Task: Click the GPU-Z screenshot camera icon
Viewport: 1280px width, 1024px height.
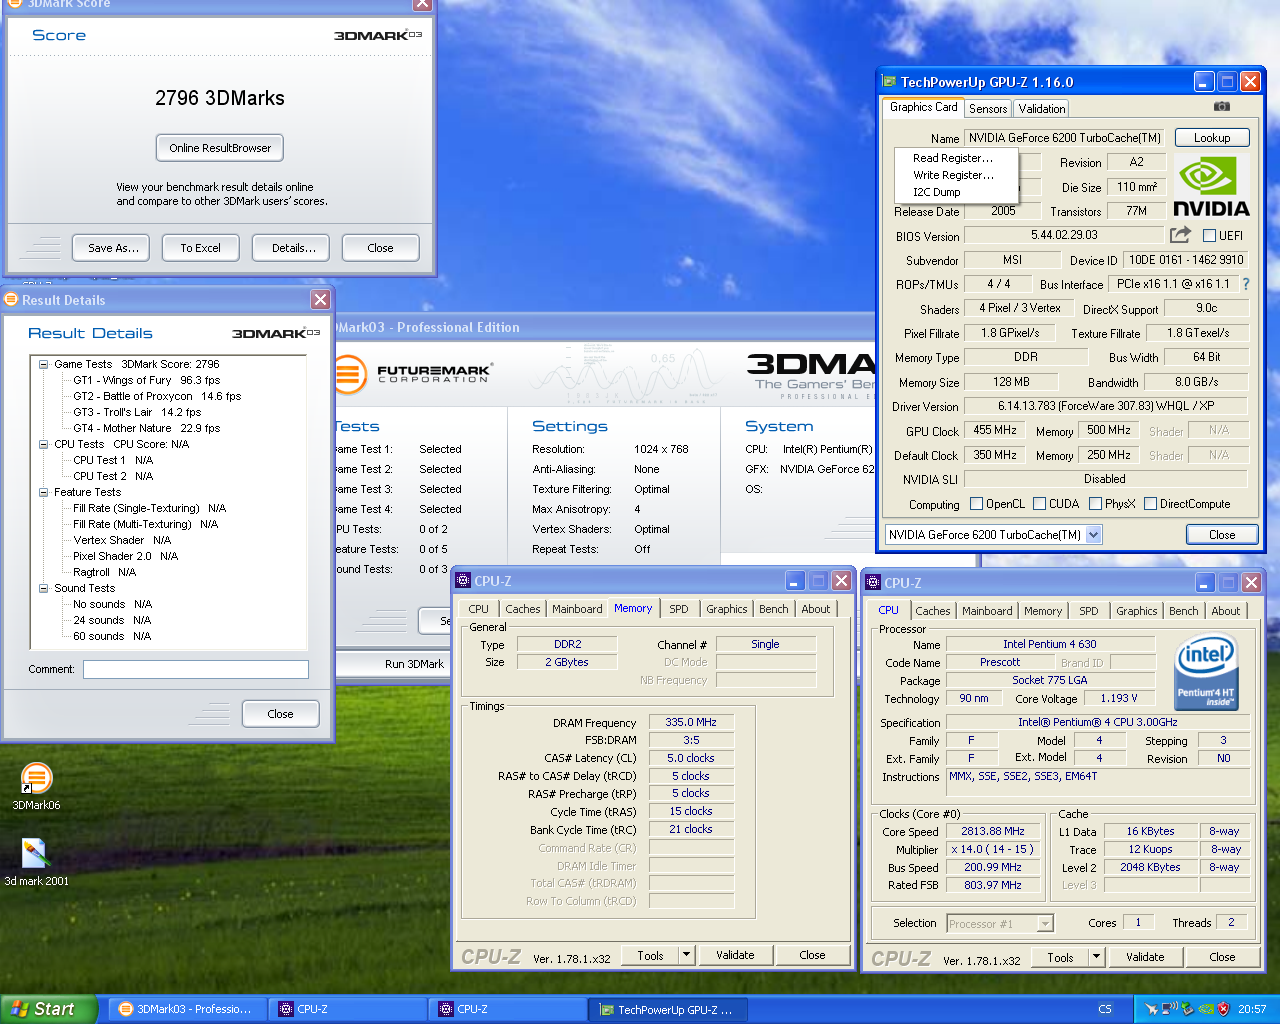Action: click(1222, 106)
